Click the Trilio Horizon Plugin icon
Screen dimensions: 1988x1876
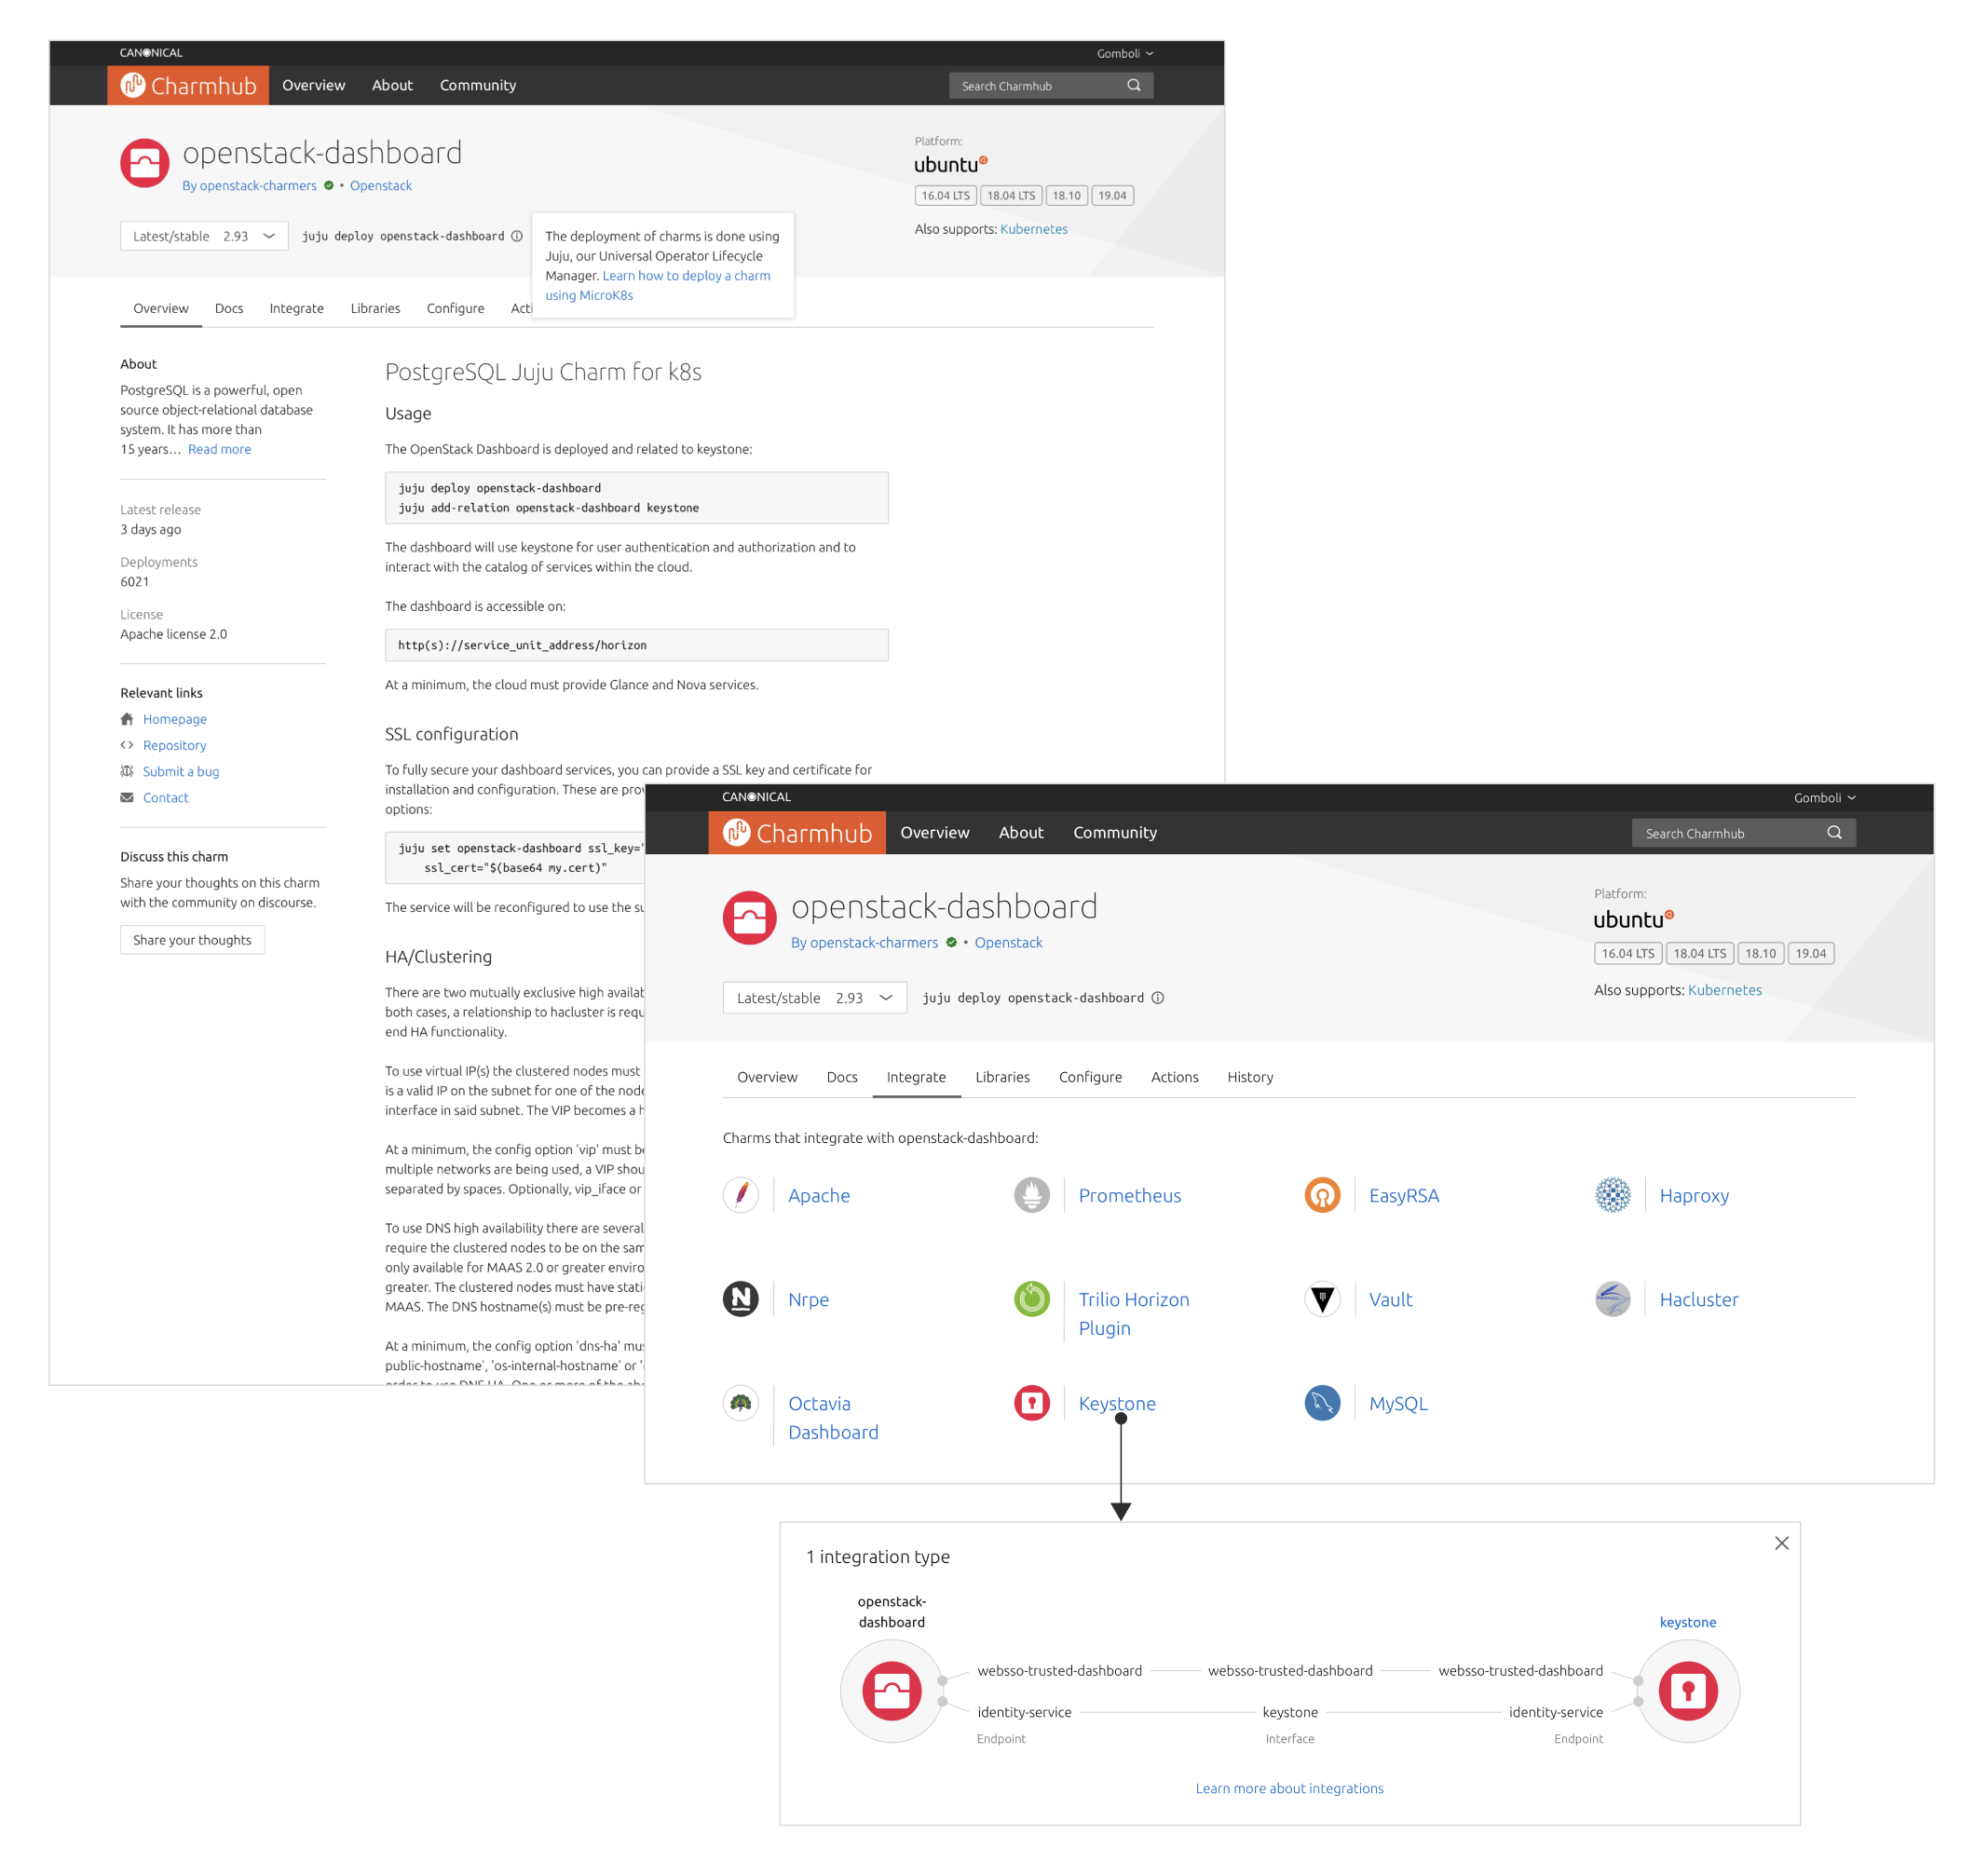(x=1032, y=1299)
